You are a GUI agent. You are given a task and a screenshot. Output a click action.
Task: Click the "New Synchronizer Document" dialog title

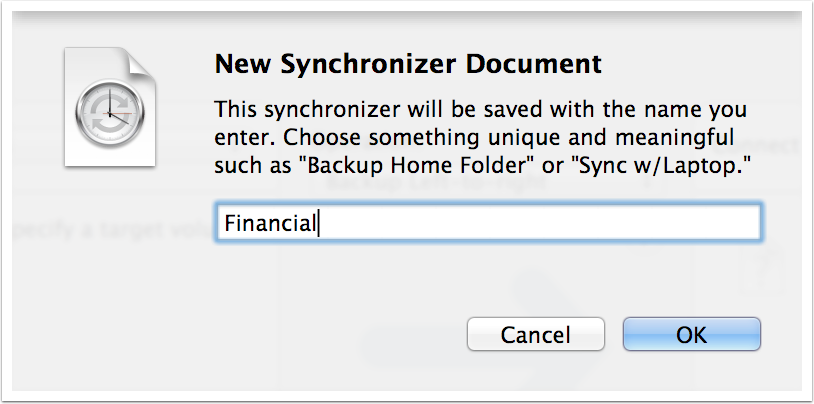408,66
